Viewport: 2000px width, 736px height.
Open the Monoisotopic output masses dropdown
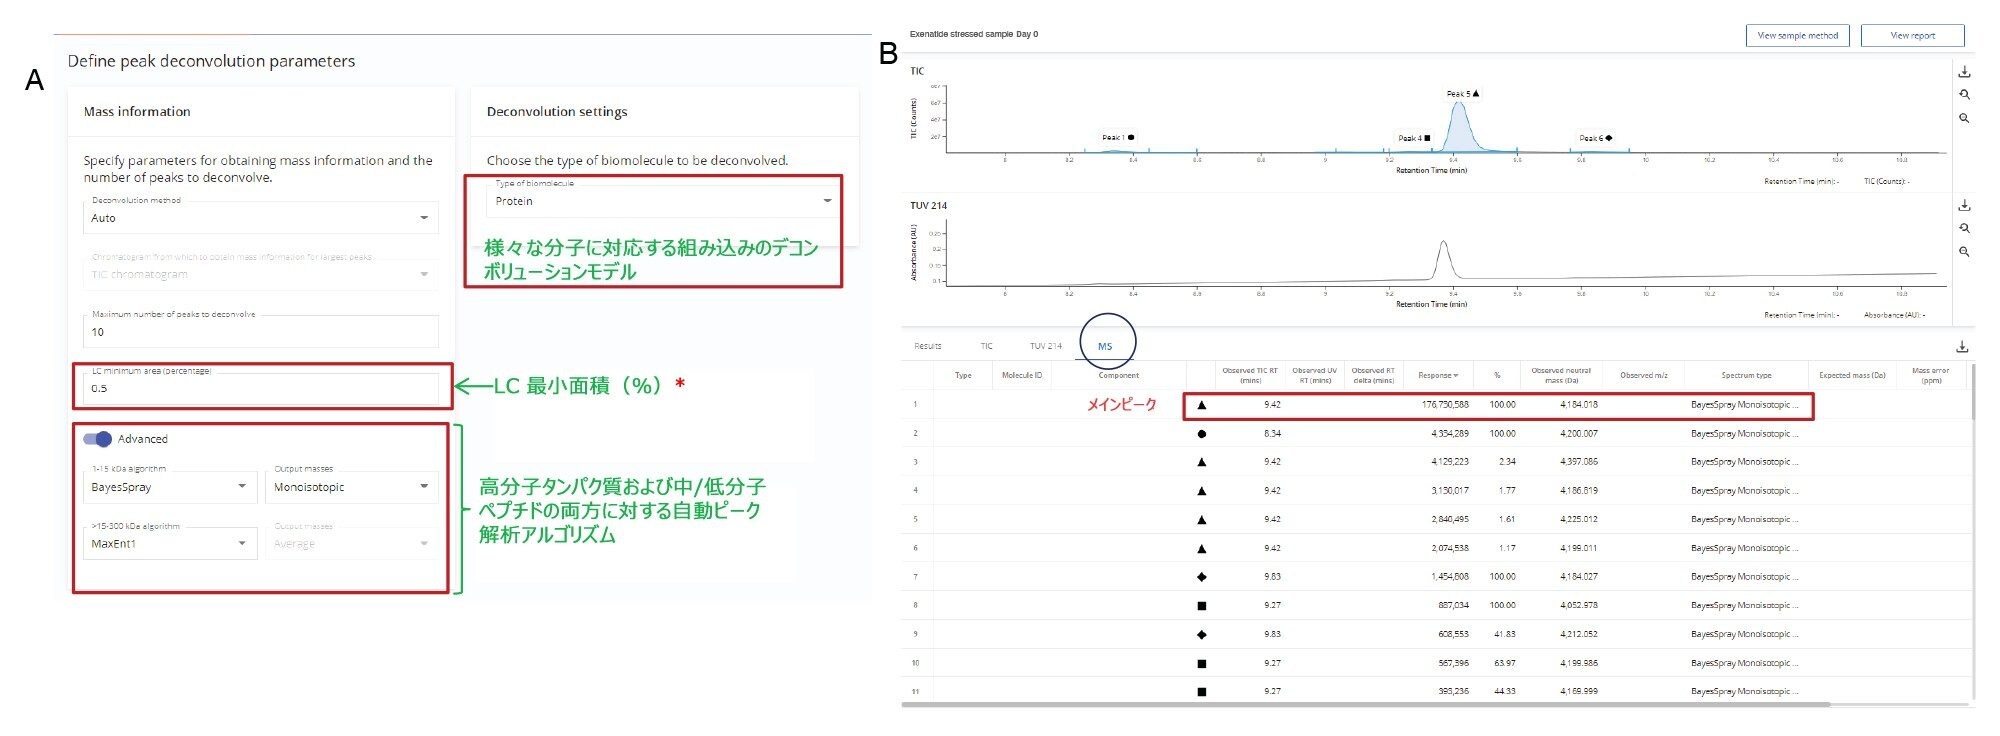pos(352,487)
